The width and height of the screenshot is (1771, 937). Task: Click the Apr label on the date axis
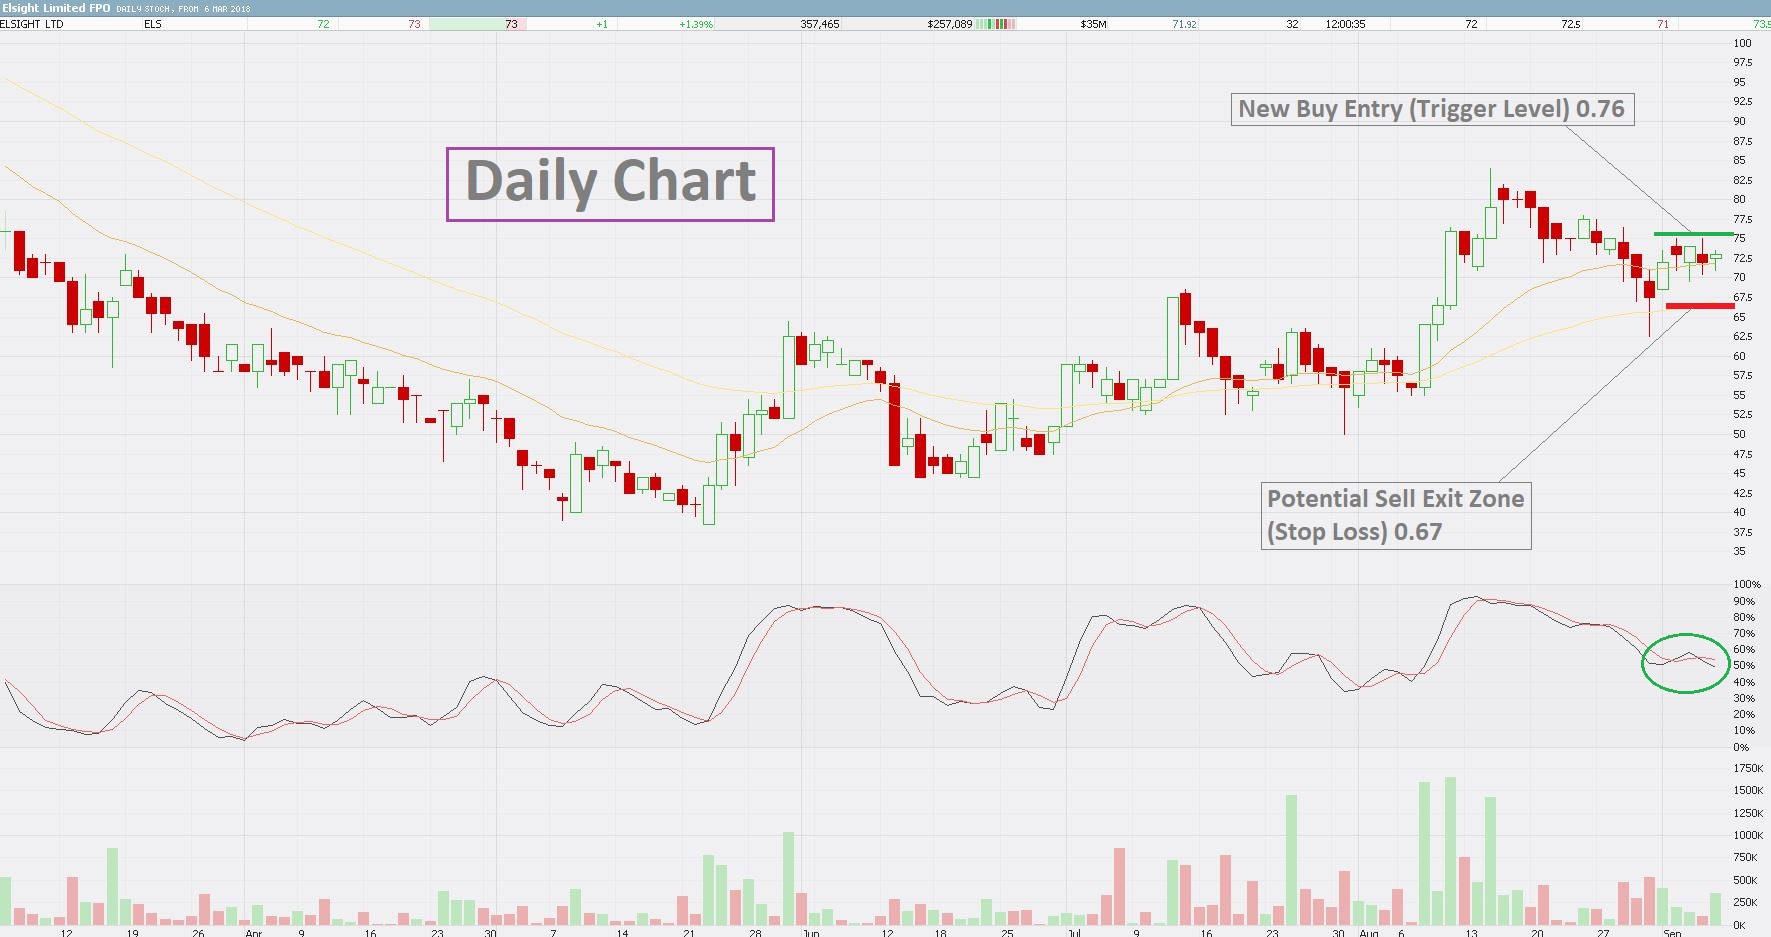[x=254, y=932]
